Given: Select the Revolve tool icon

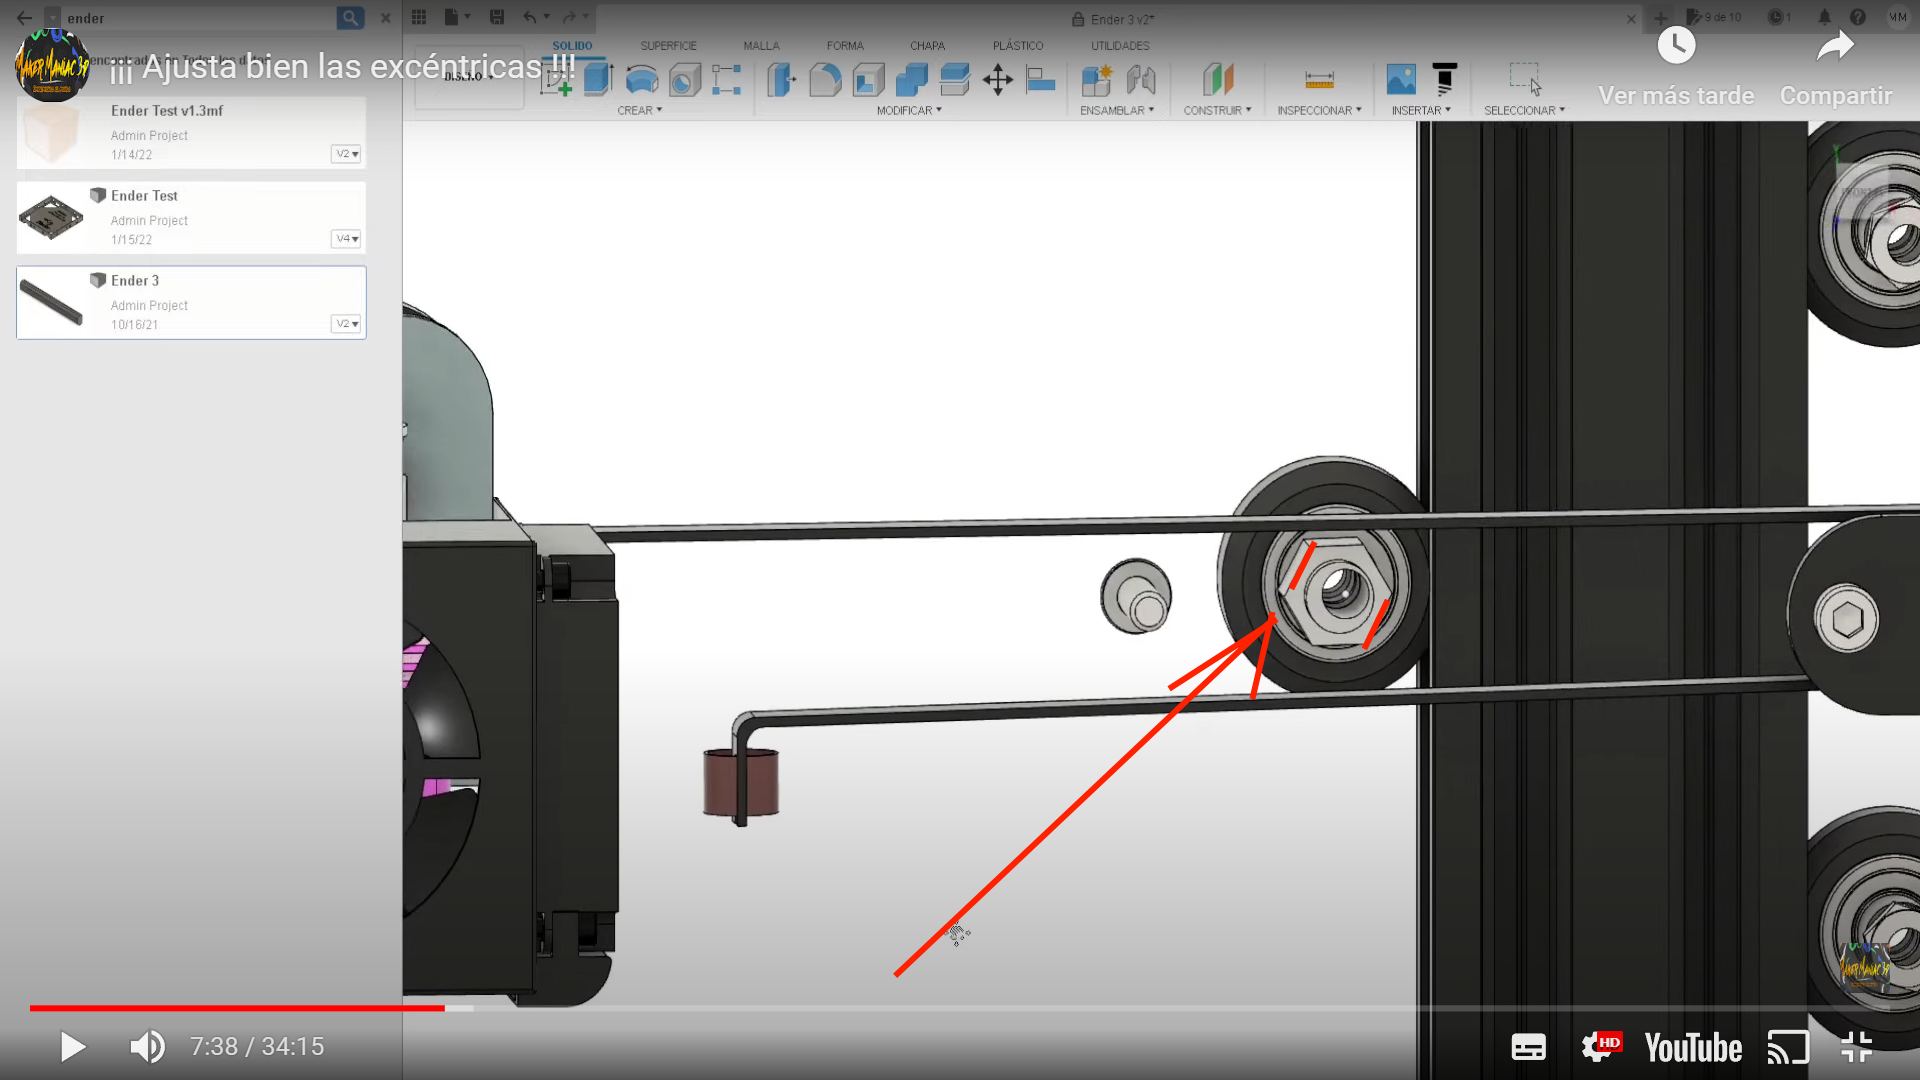Looking at the screenshot, I should 641,79.
